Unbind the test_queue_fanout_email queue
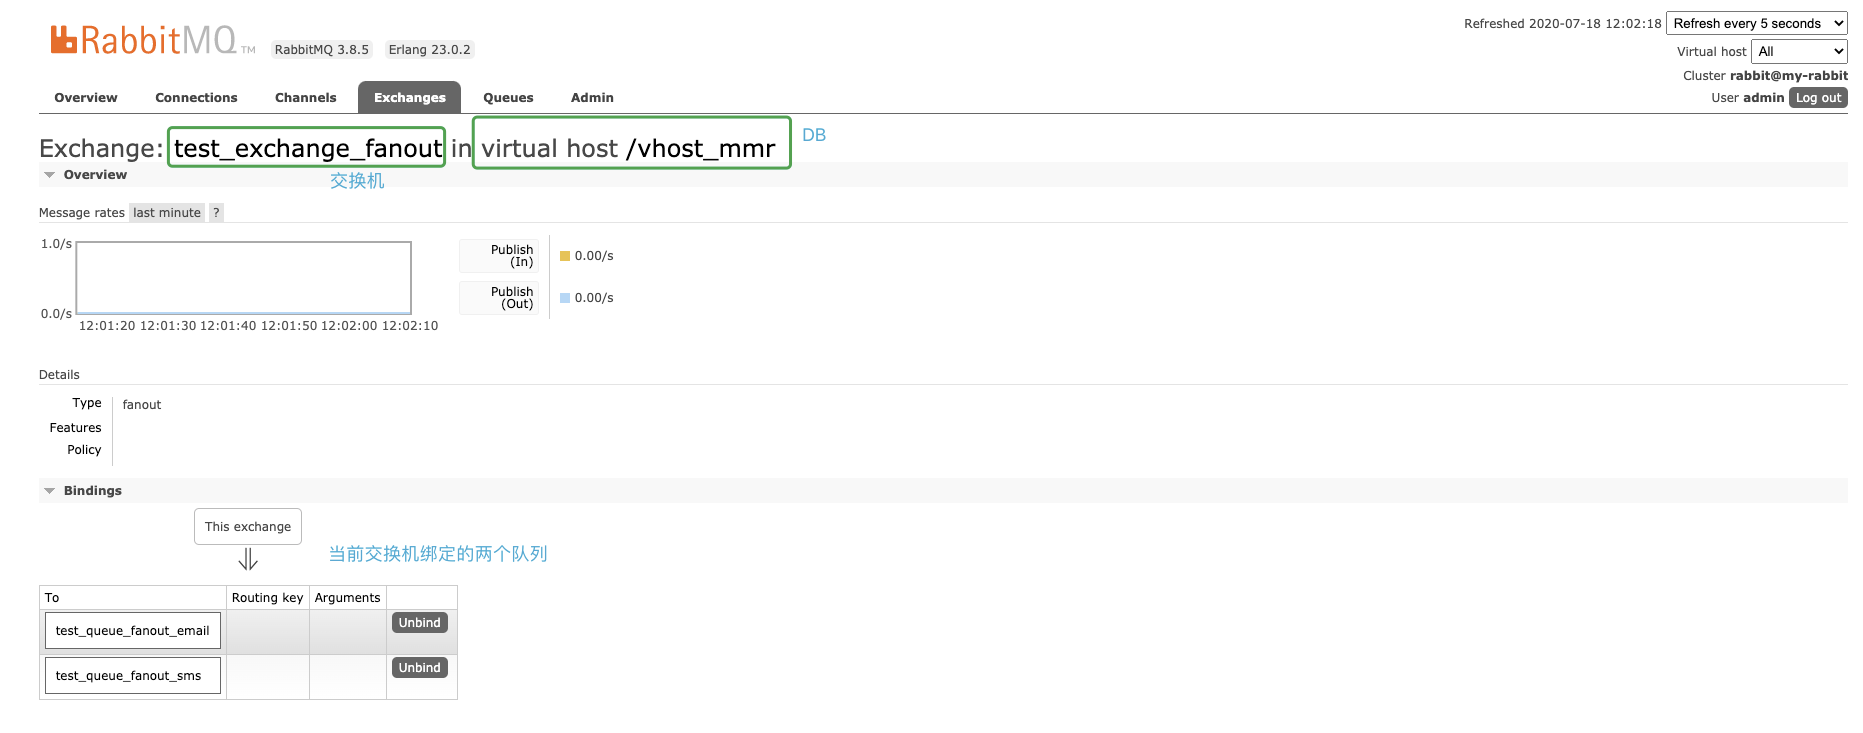1863x733 pixels. tap(420, 623)
